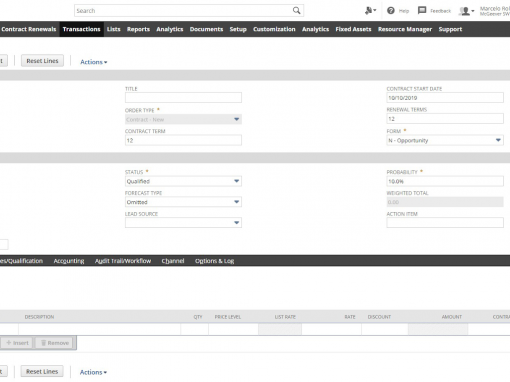510x382 pixels.
Task: Click the Contract Term field
Action: pos(183,140)
